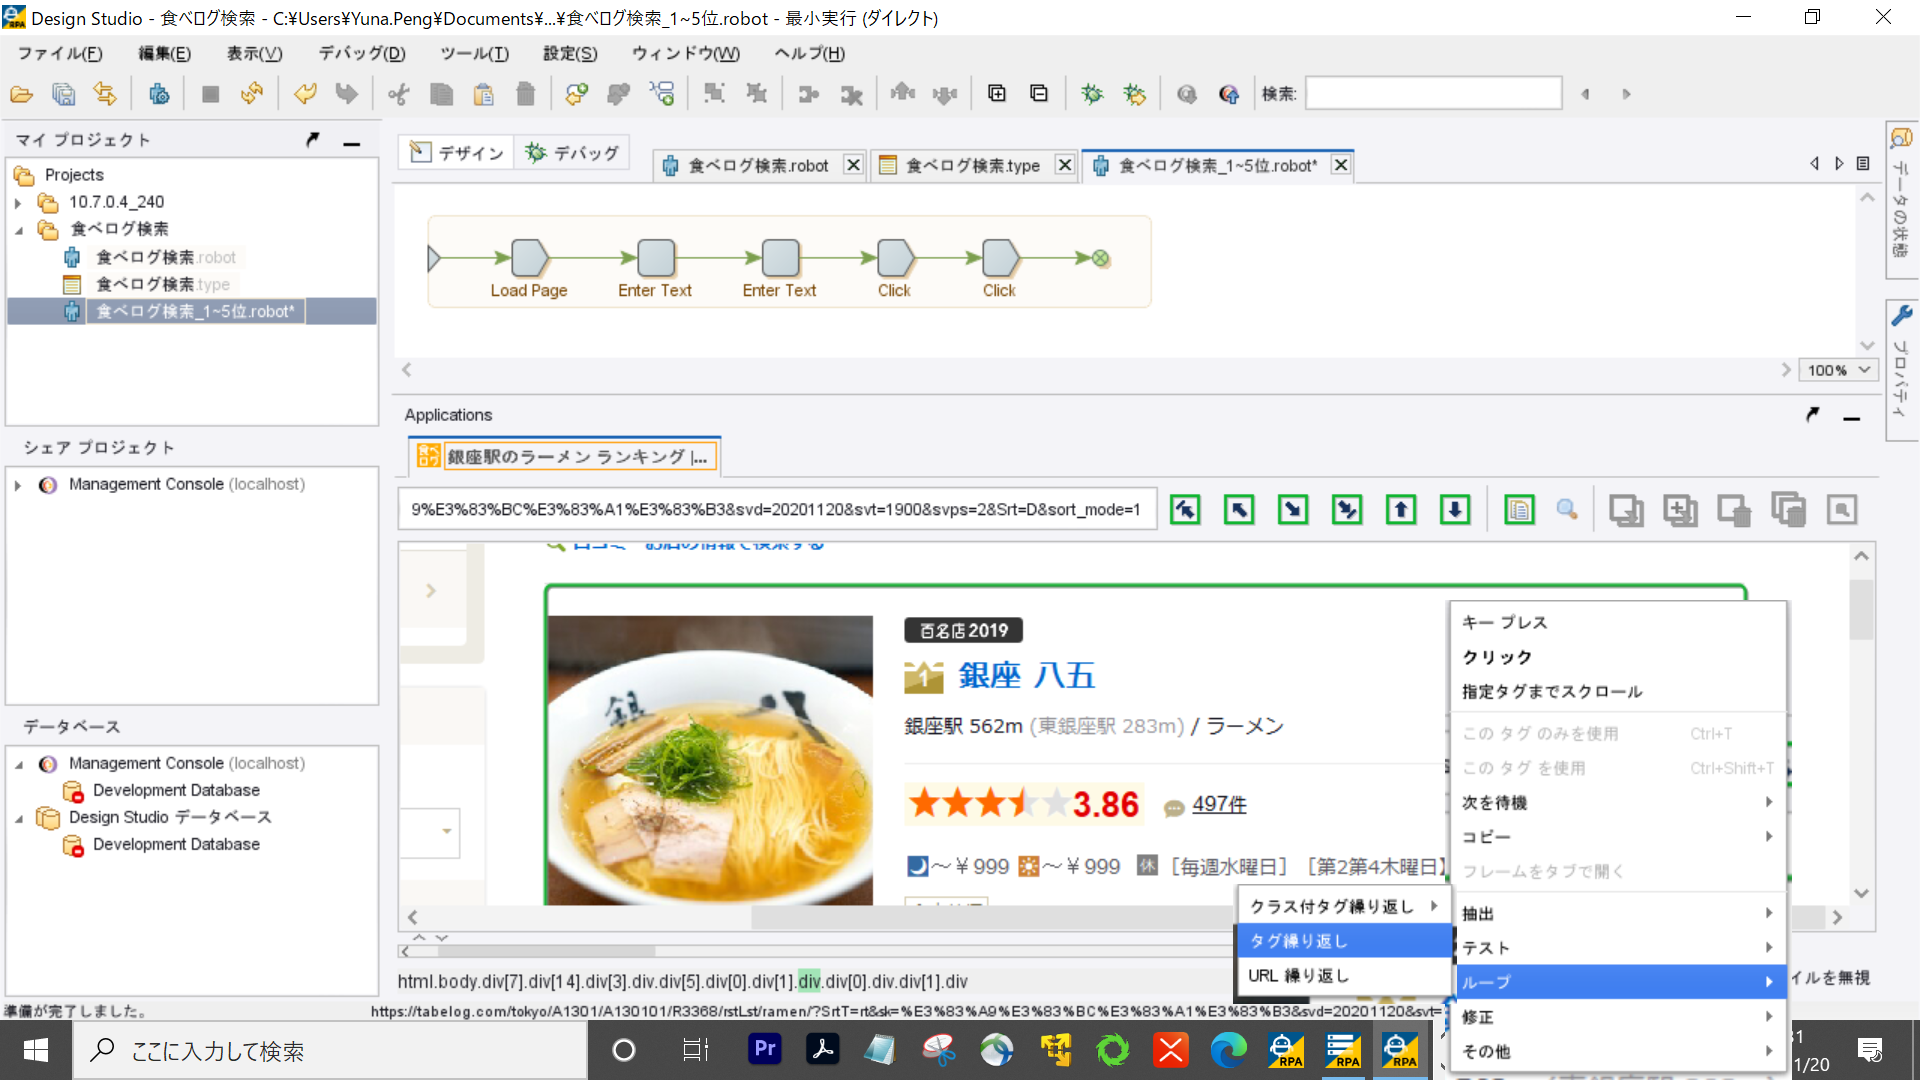Open the 抽出 submenu in context menu
1920x1080 pixels.
point(1617,913)
